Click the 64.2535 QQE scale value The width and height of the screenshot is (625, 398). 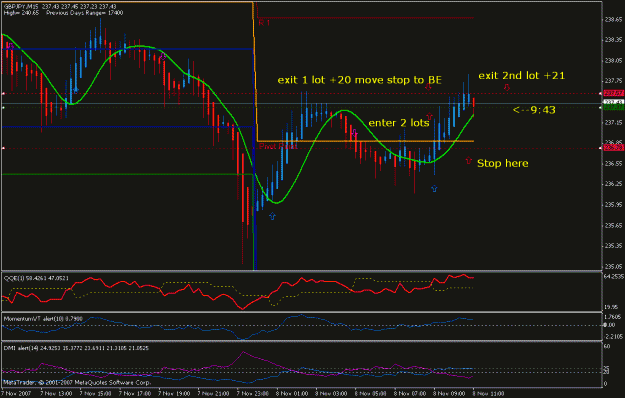(x=614, y=276)
